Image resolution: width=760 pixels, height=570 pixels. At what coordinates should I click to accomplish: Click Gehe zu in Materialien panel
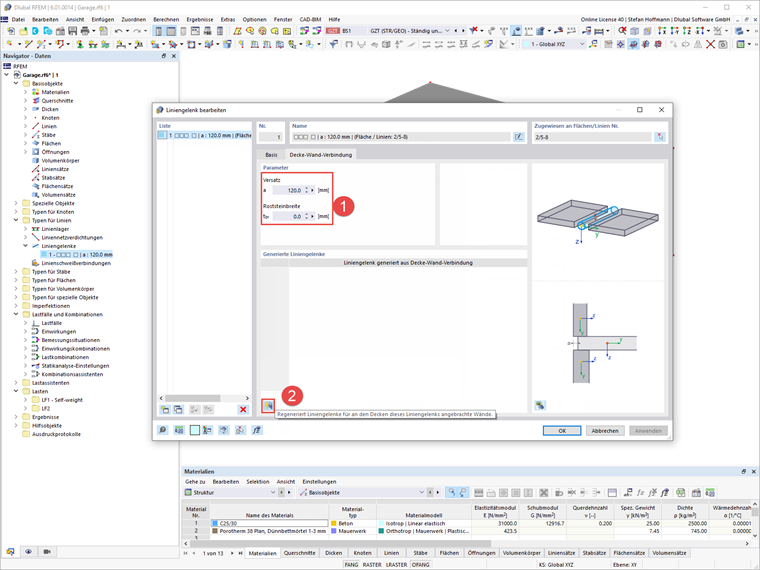pos(195,482)
